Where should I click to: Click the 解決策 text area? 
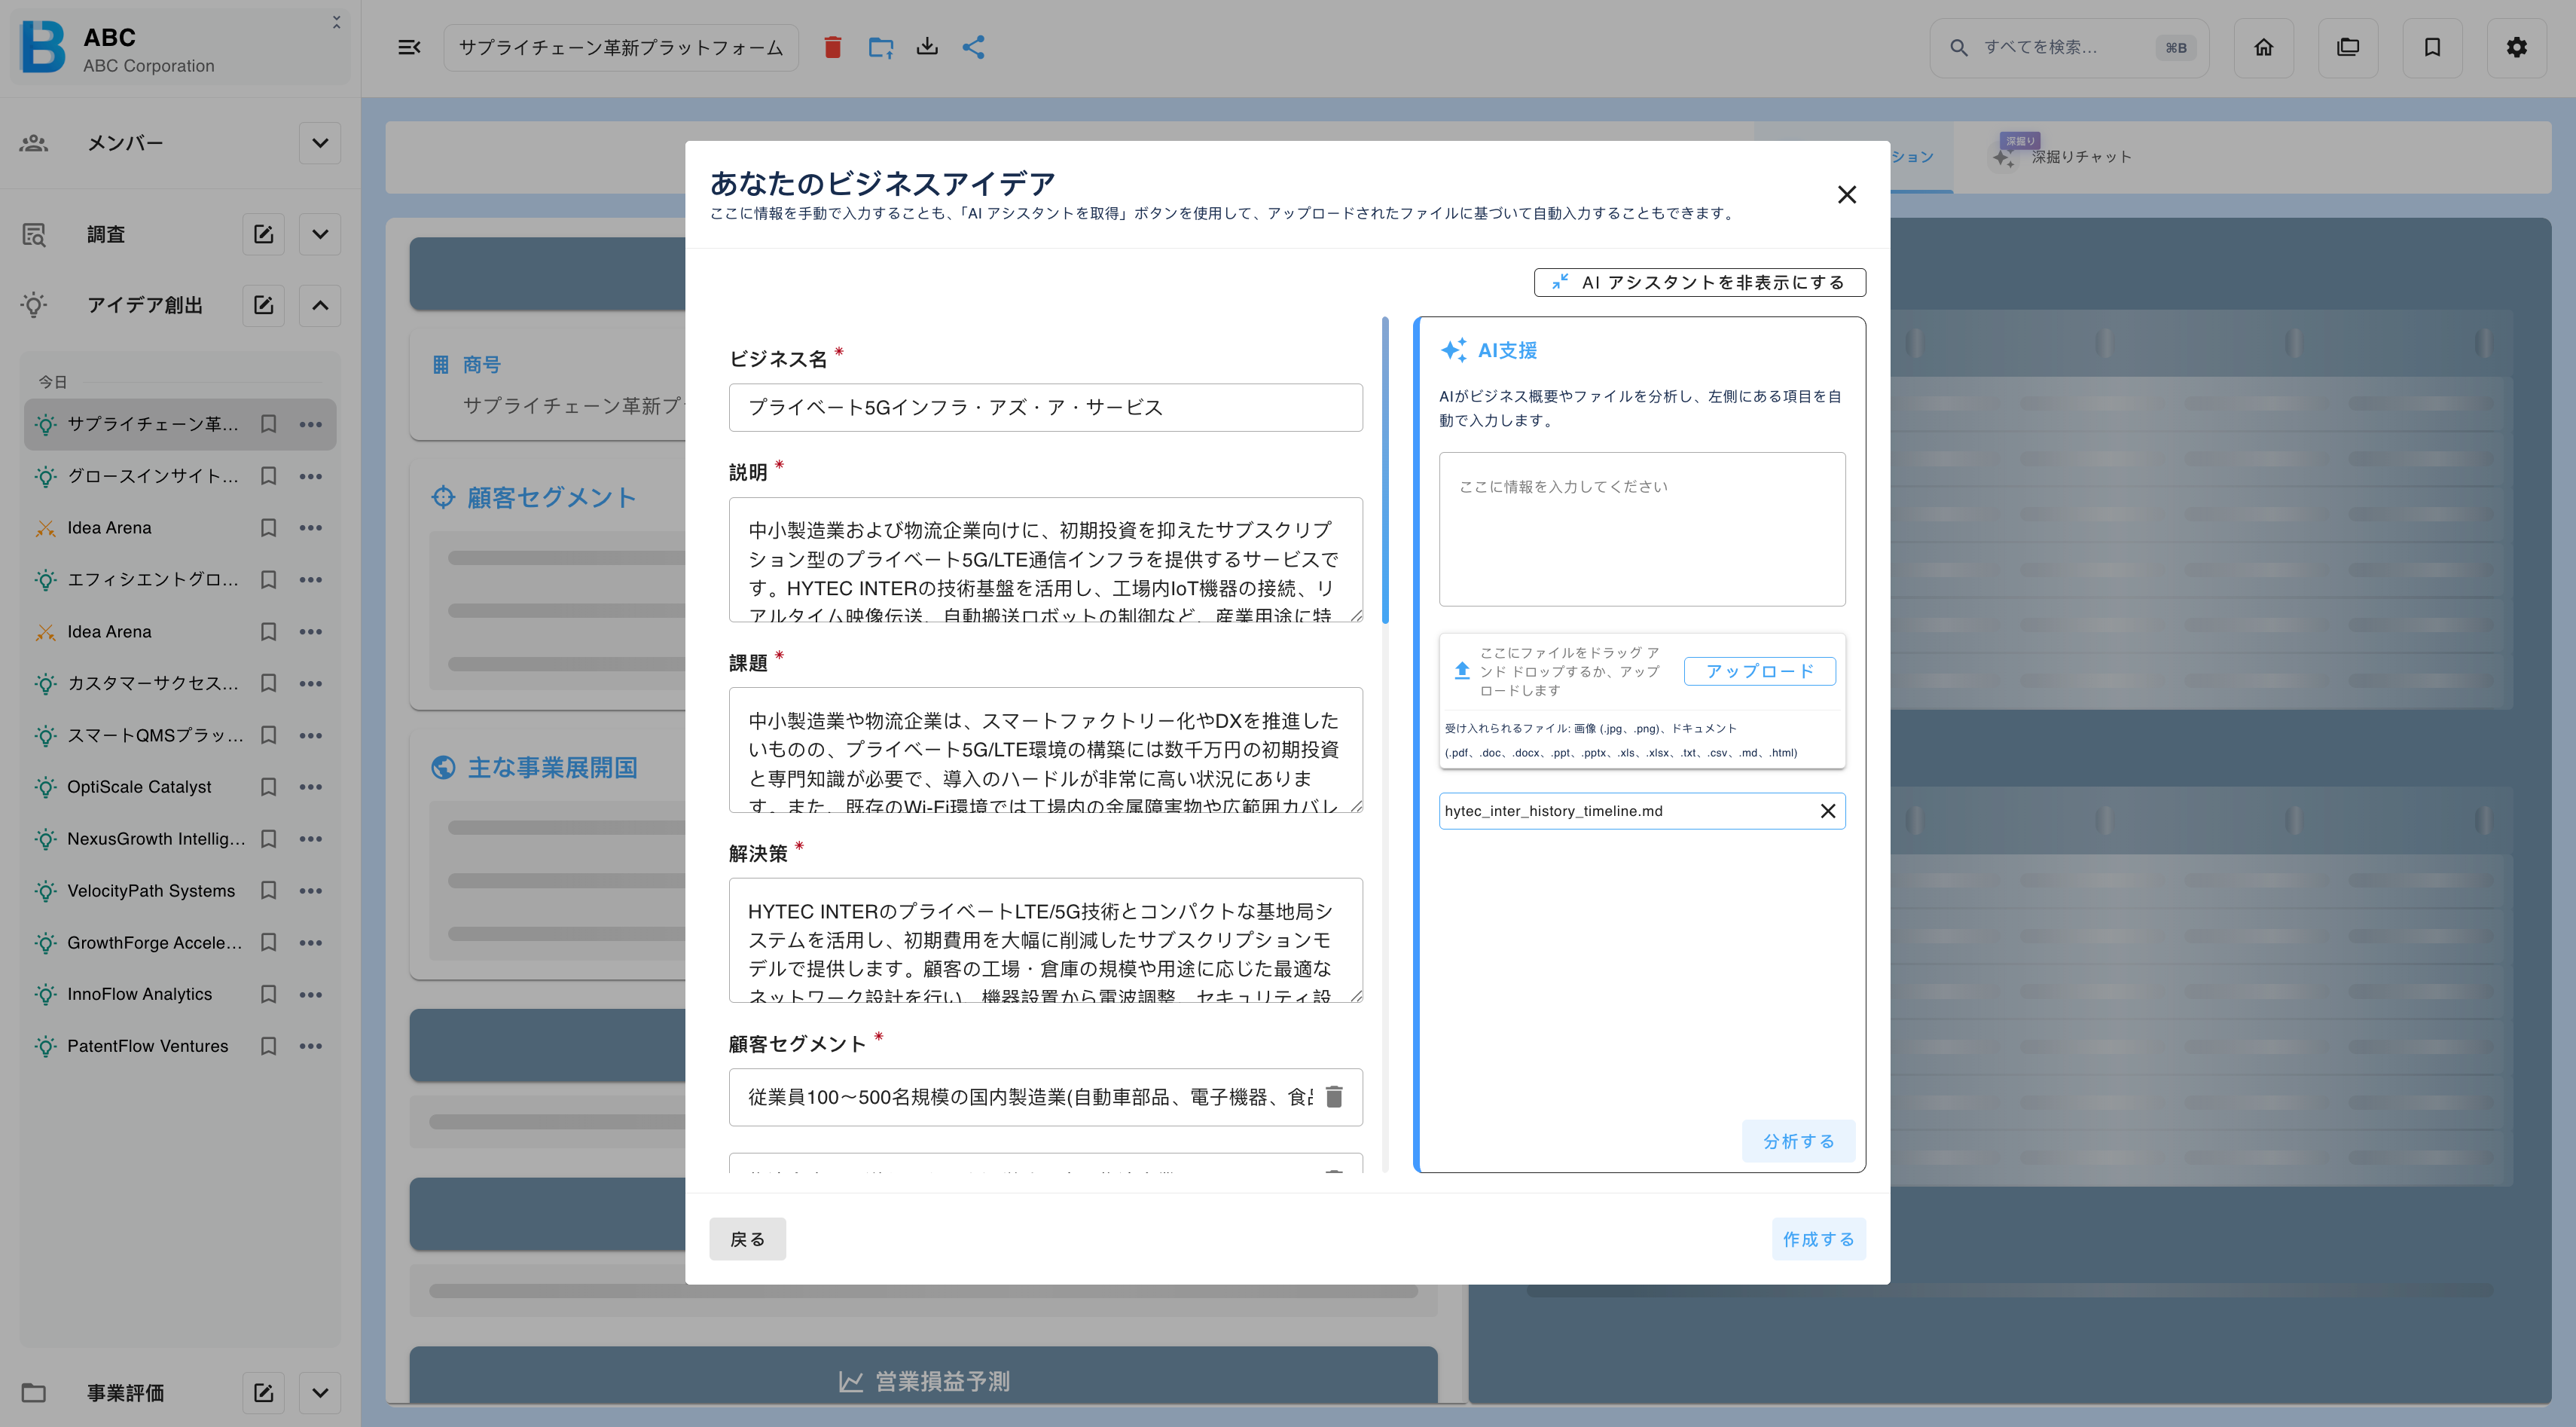[x=1045, y=940]
